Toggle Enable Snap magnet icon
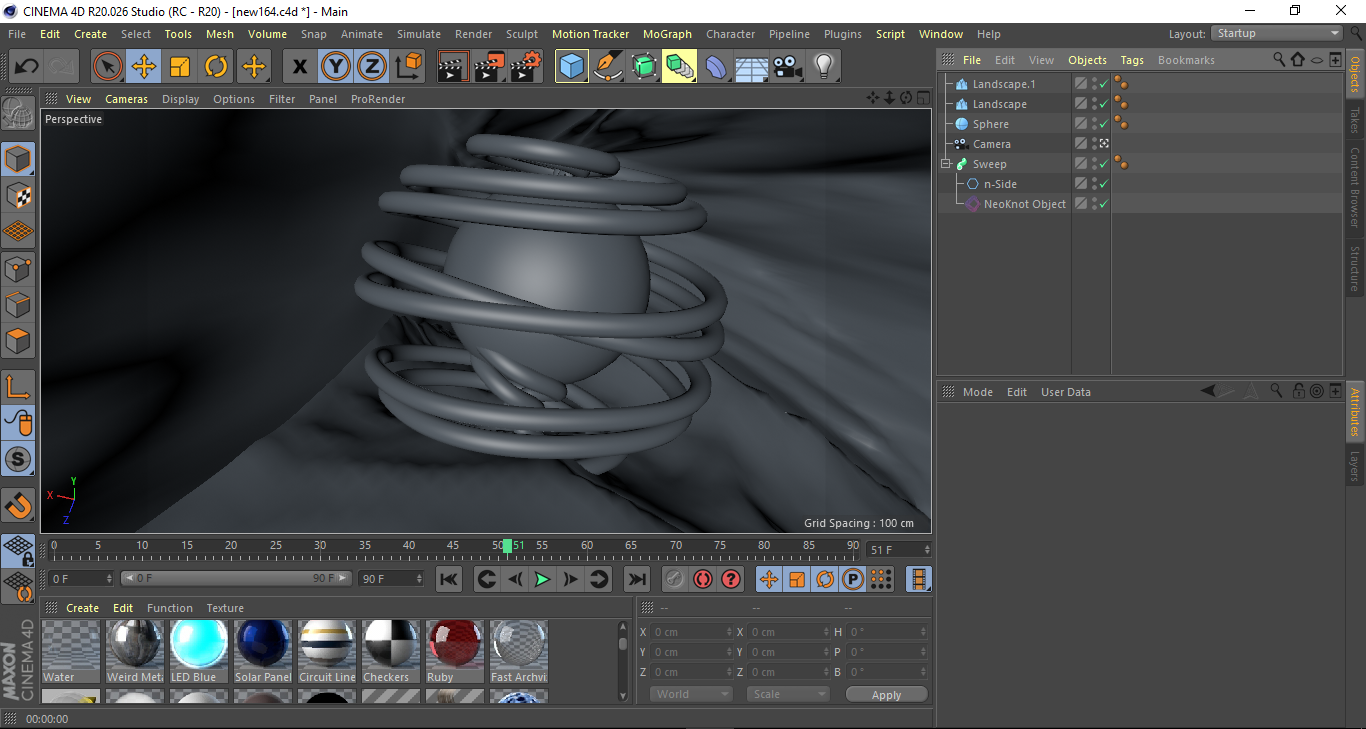 point(18,505)
